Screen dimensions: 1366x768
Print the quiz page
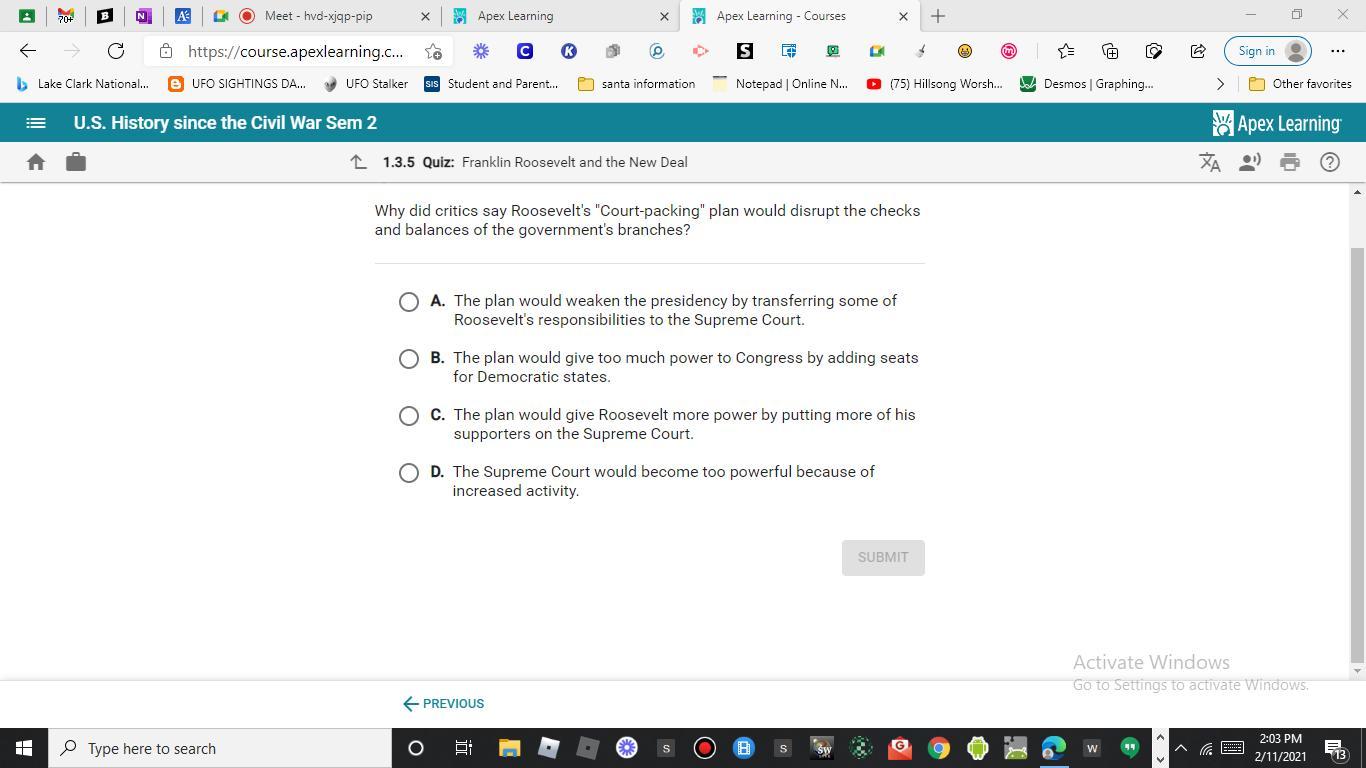click(x=1290, y=162)
